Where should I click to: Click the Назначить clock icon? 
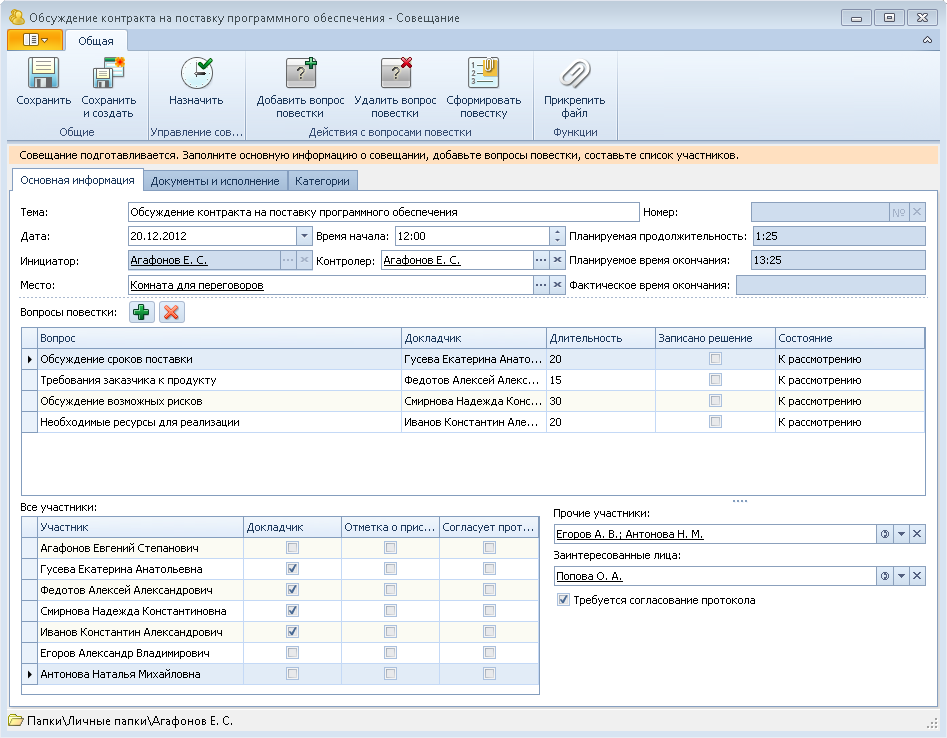point(196,74)
